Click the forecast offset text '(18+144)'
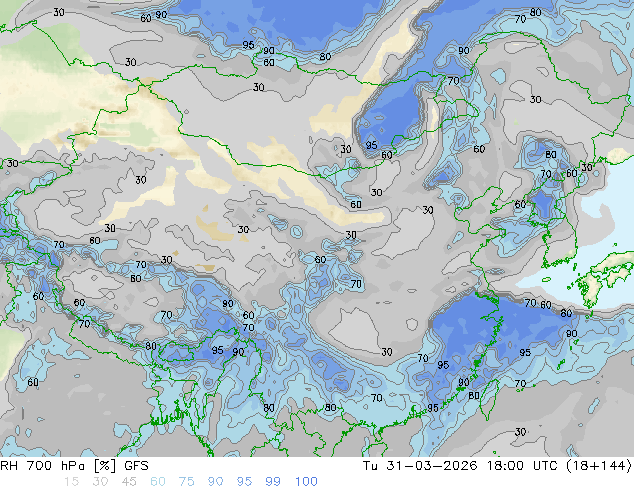The height and width of the screenshot is (490, 634). coord(600,466)
